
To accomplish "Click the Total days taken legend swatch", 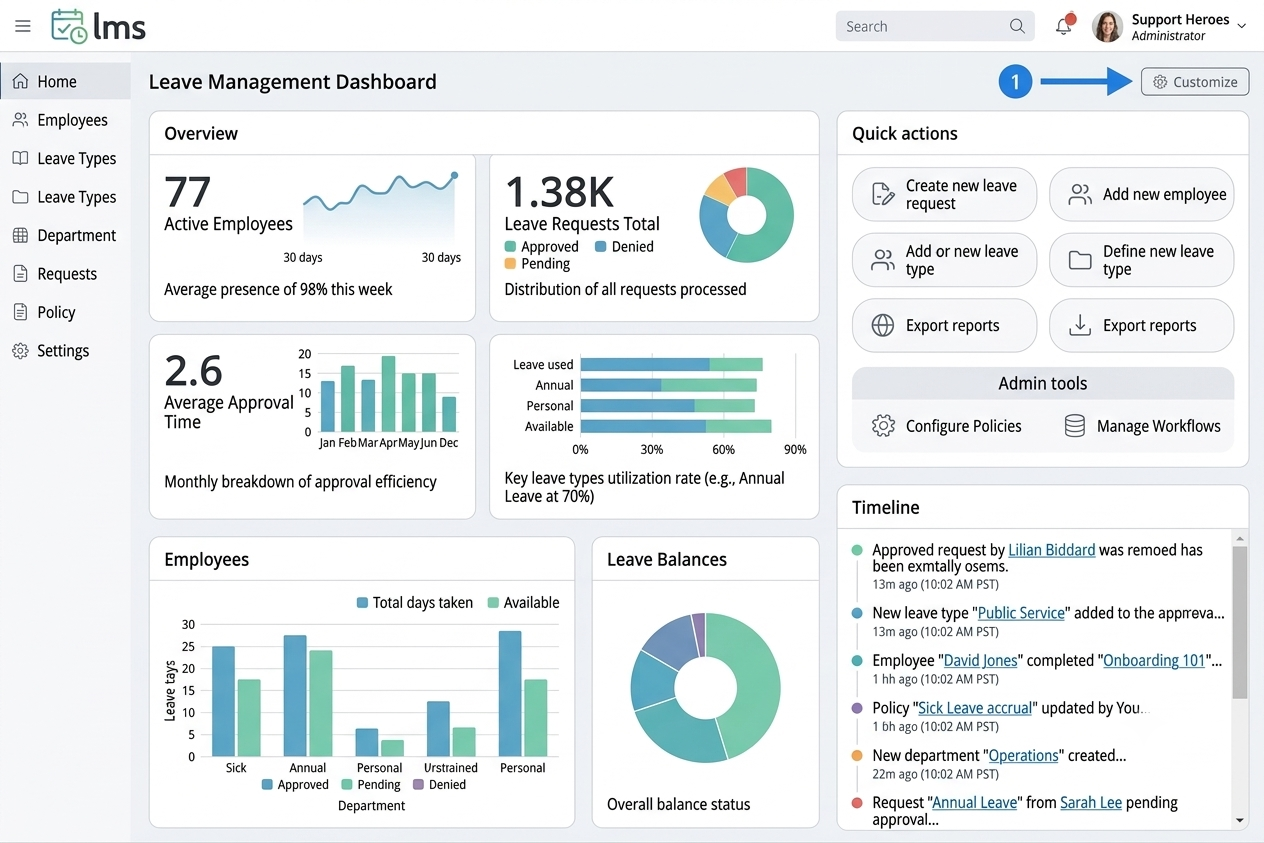I will pyautogui.click(x=363, y=603).
